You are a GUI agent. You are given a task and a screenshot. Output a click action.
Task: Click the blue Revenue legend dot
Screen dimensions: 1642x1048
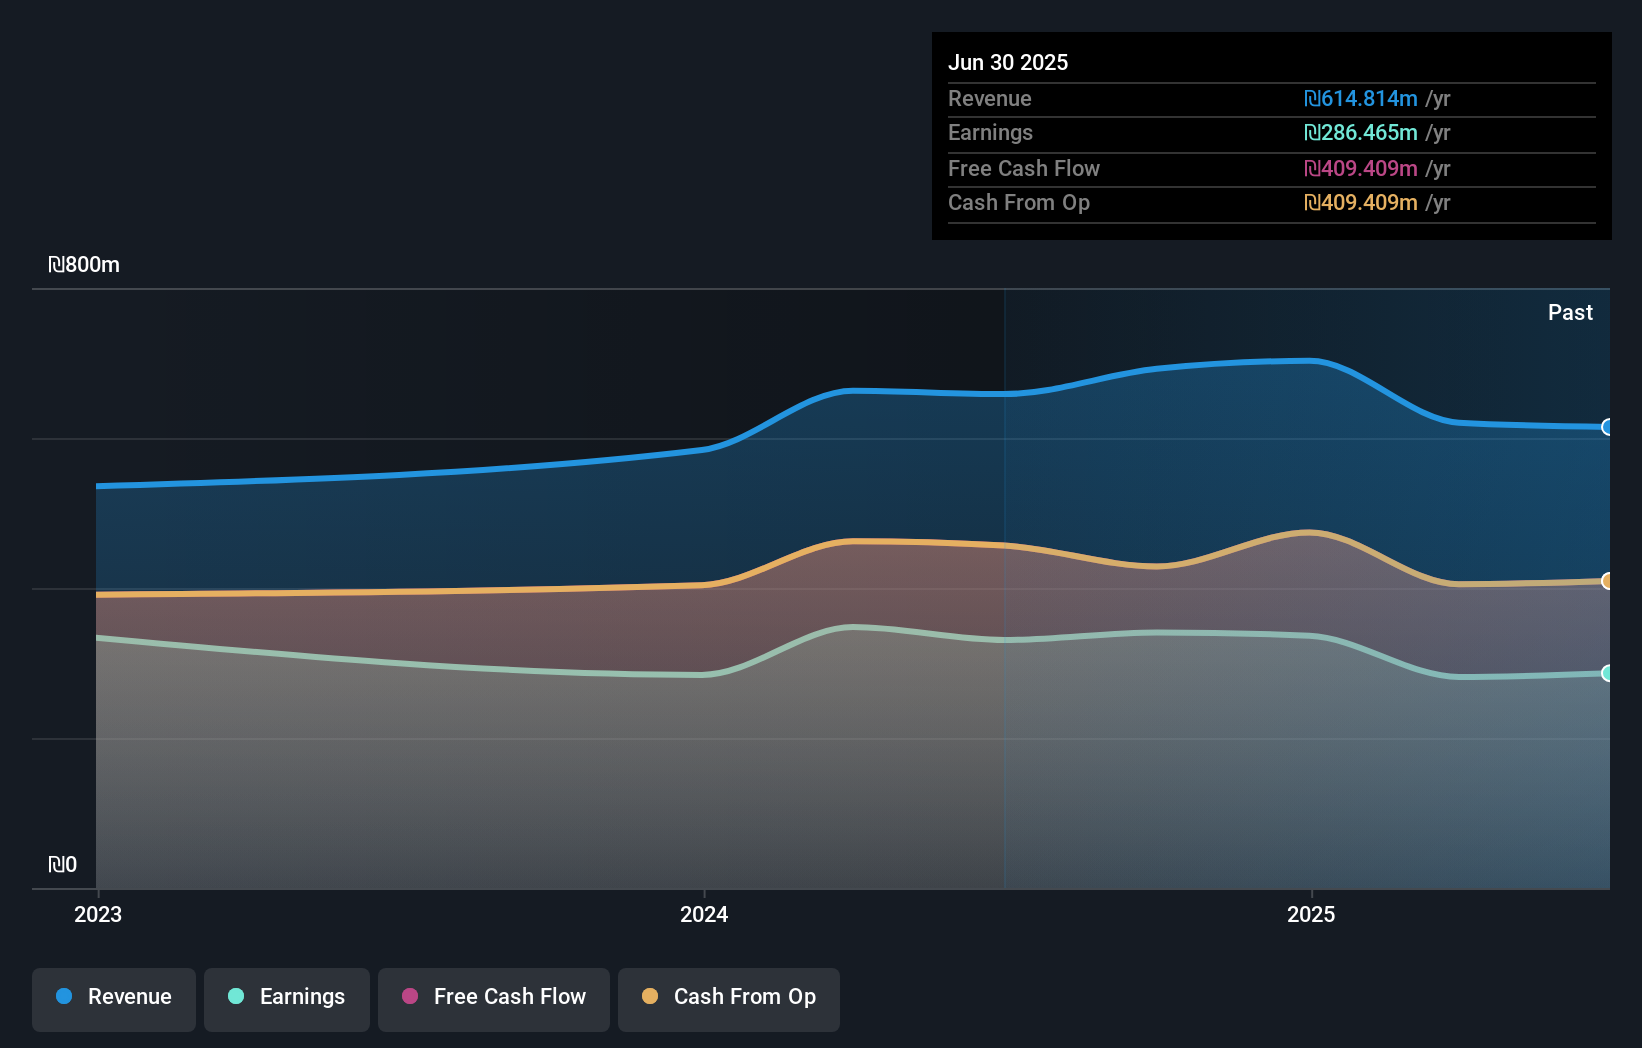pyautogui.click(x=62, y=997)
